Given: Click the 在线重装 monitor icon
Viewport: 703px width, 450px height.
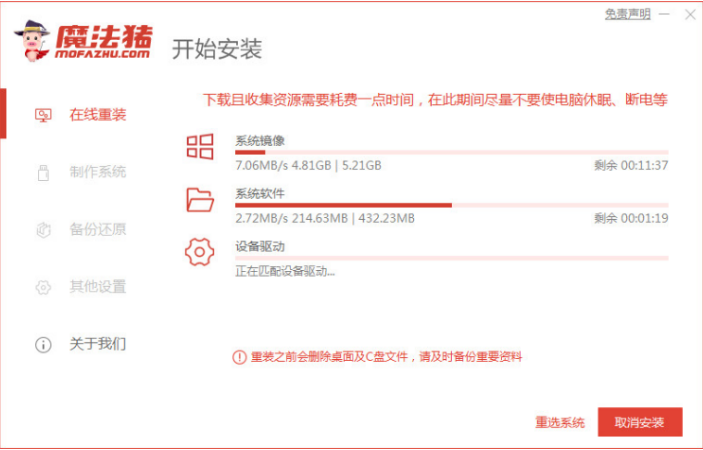Looking at the screenshot, I should (43, 115).
